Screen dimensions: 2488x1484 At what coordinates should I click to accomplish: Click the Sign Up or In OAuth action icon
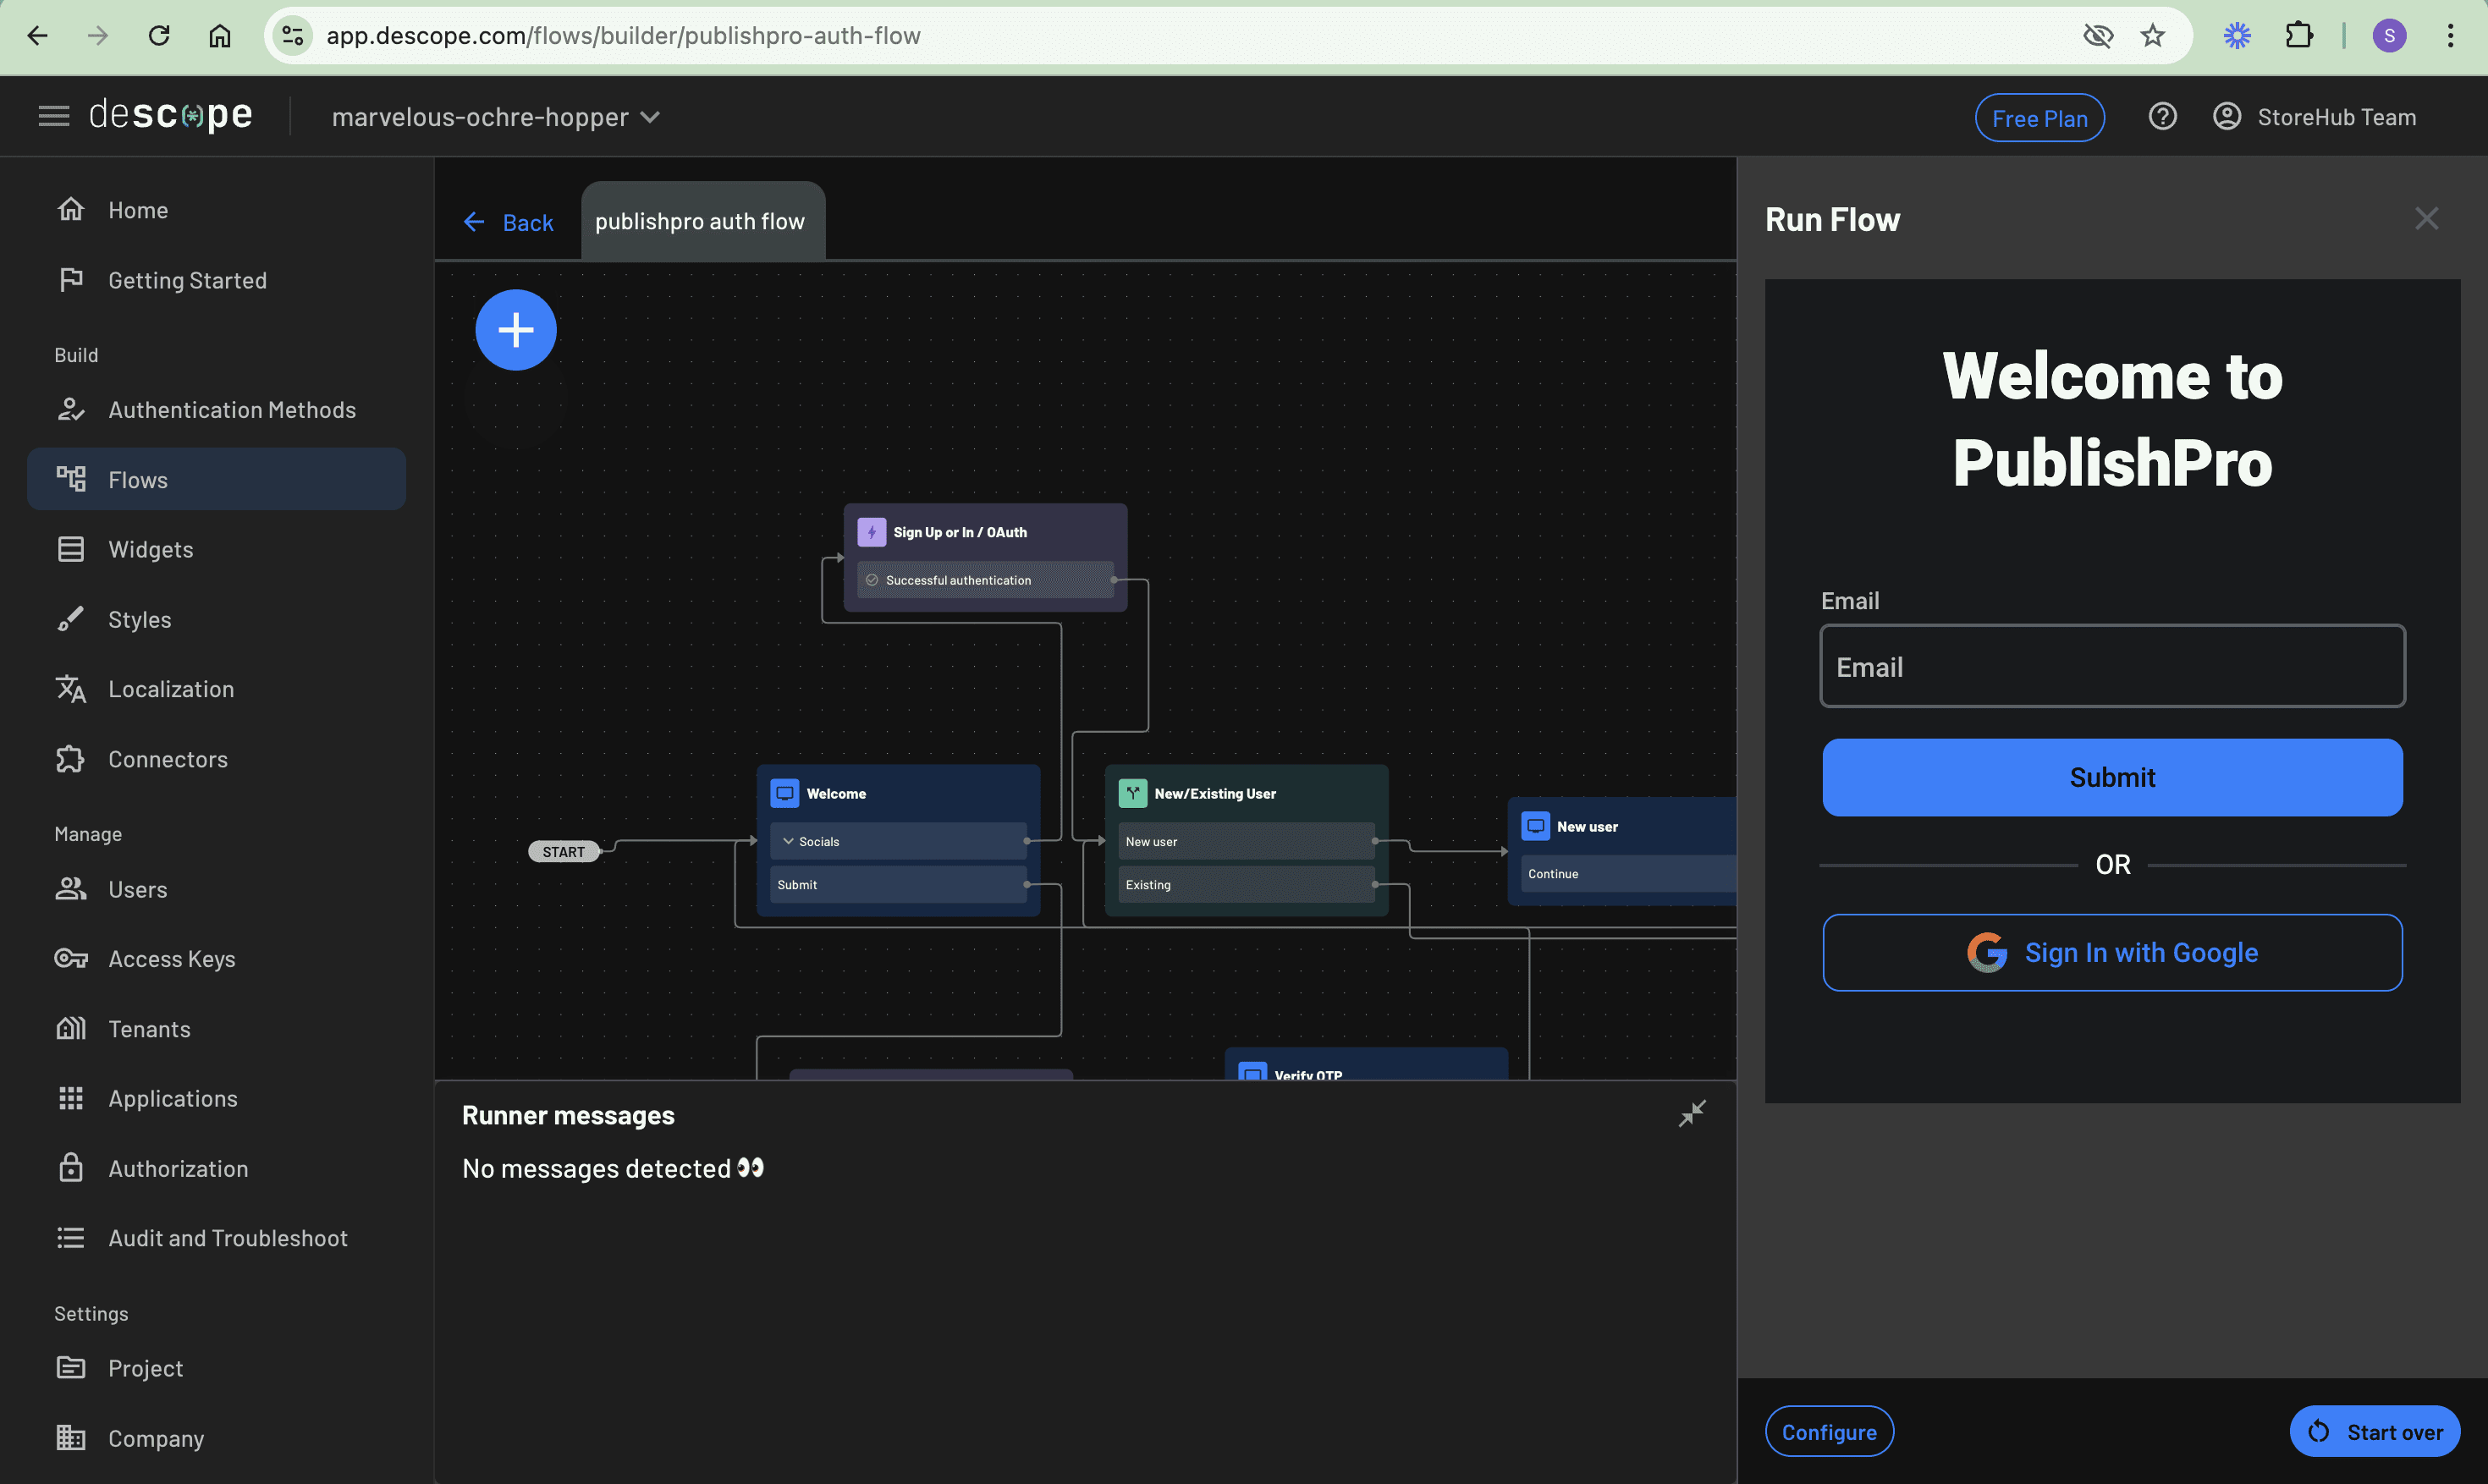tap(871, 532)
